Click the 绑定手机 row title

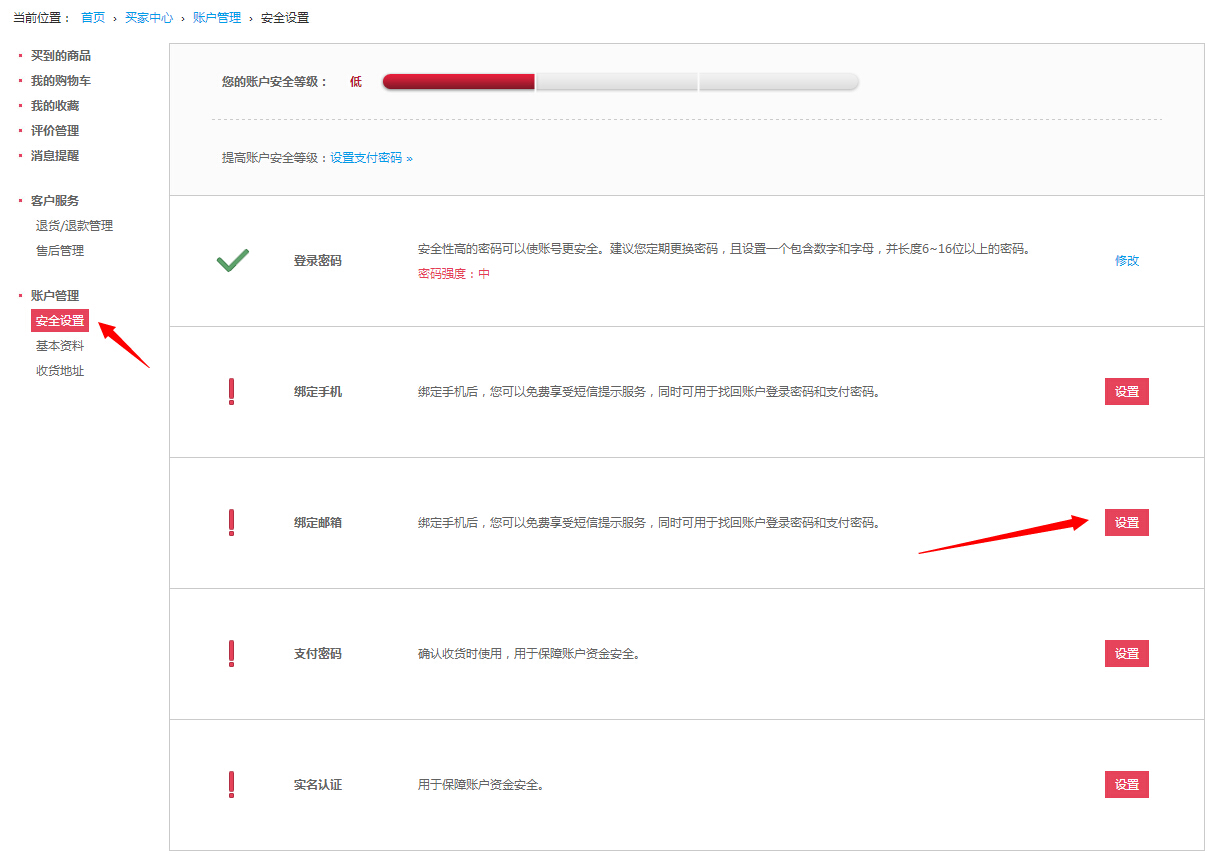click(318, 392)
